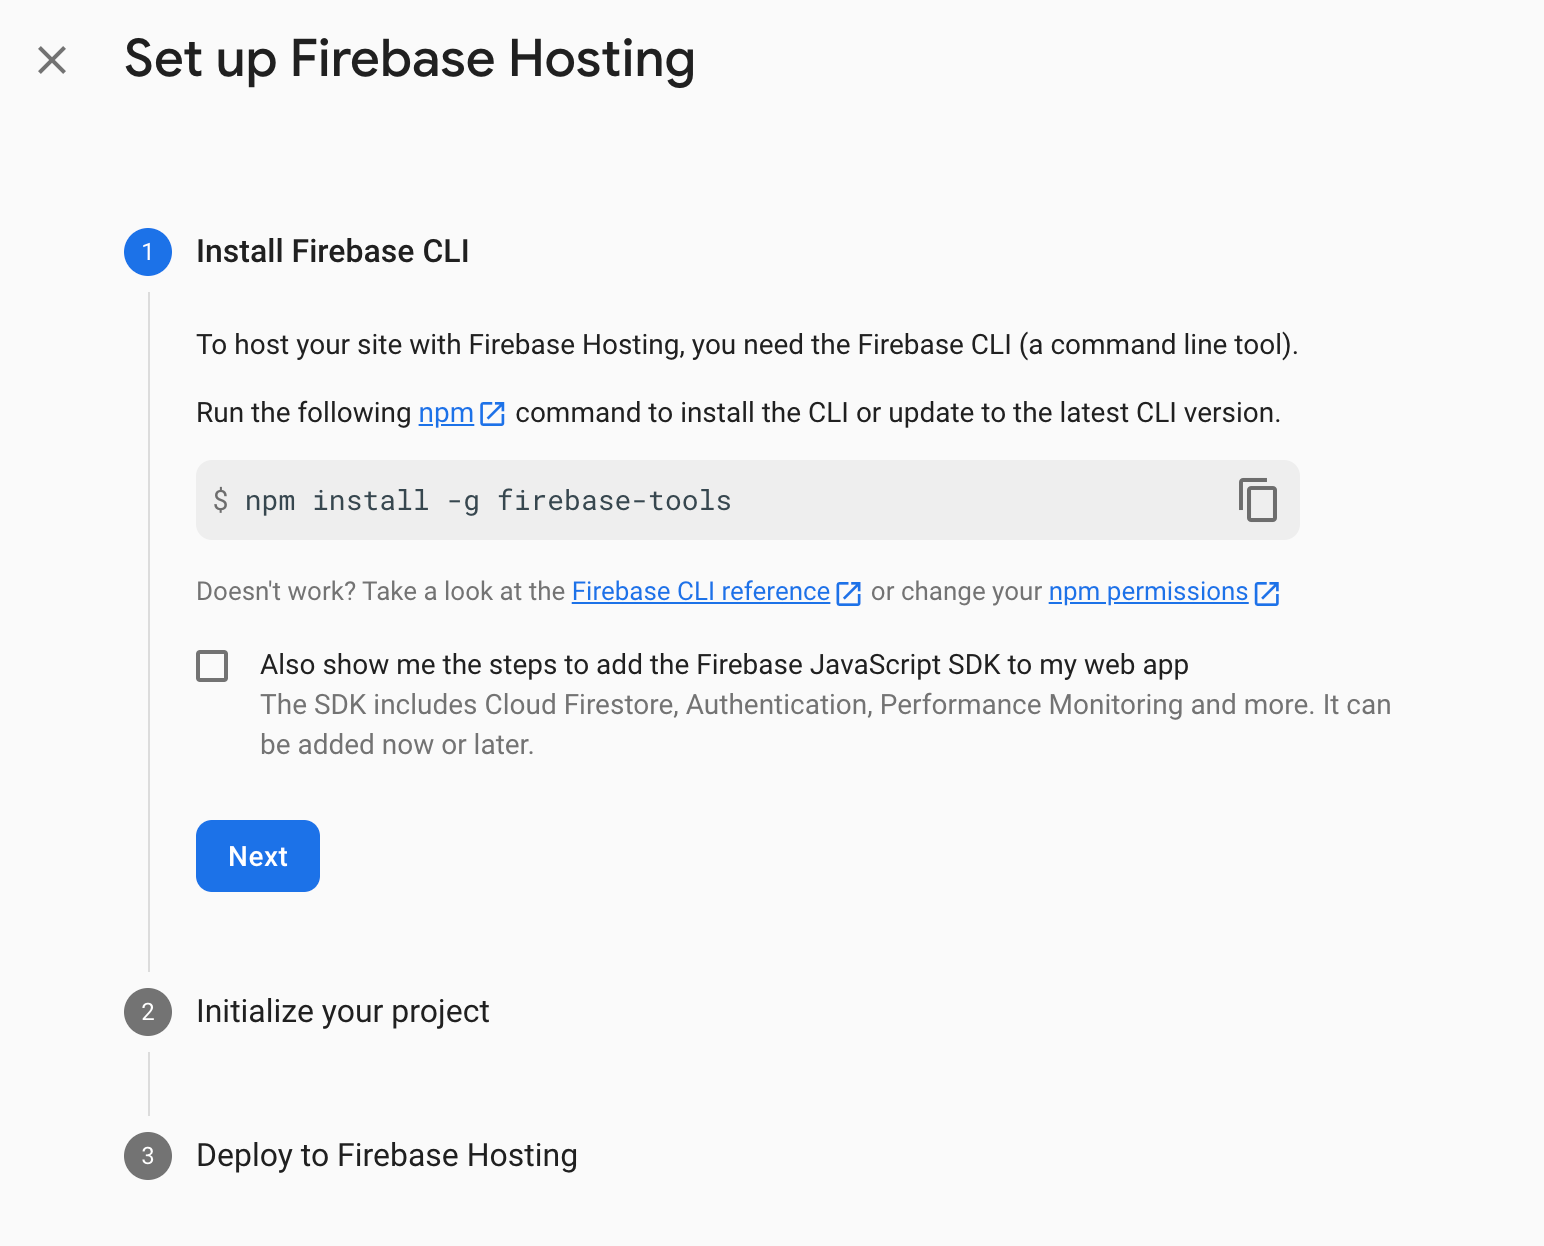Click the npm install command text
Viewport: 1544px width, 1246px height.
[x=488, y=500]
